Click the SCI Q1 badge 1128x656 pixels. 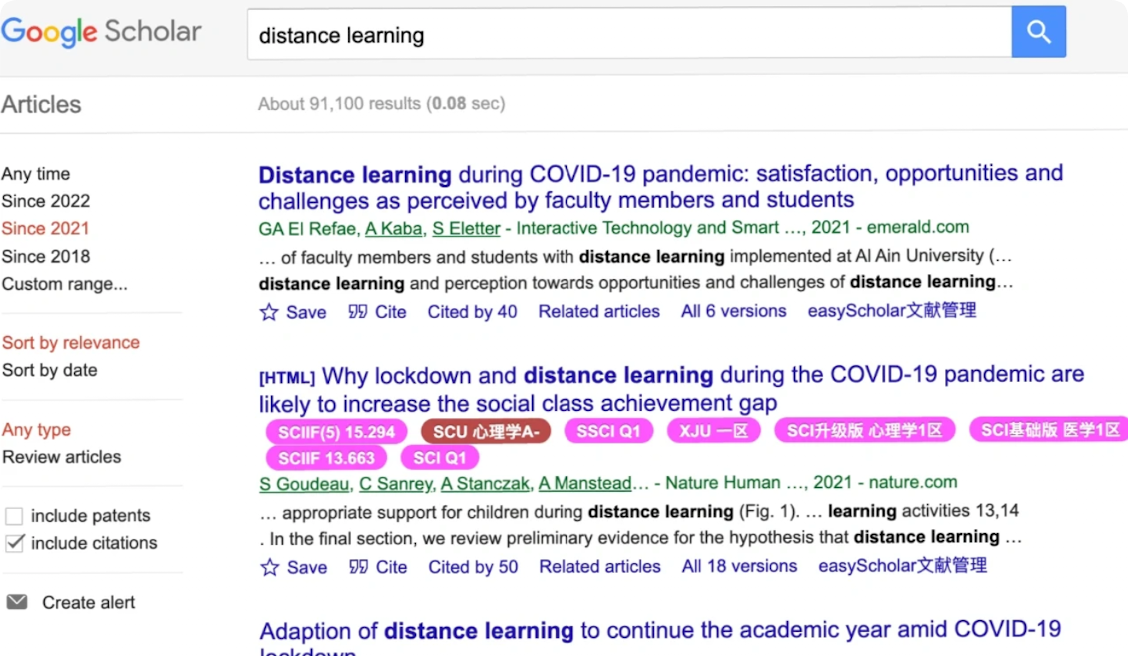pos(440,457)
